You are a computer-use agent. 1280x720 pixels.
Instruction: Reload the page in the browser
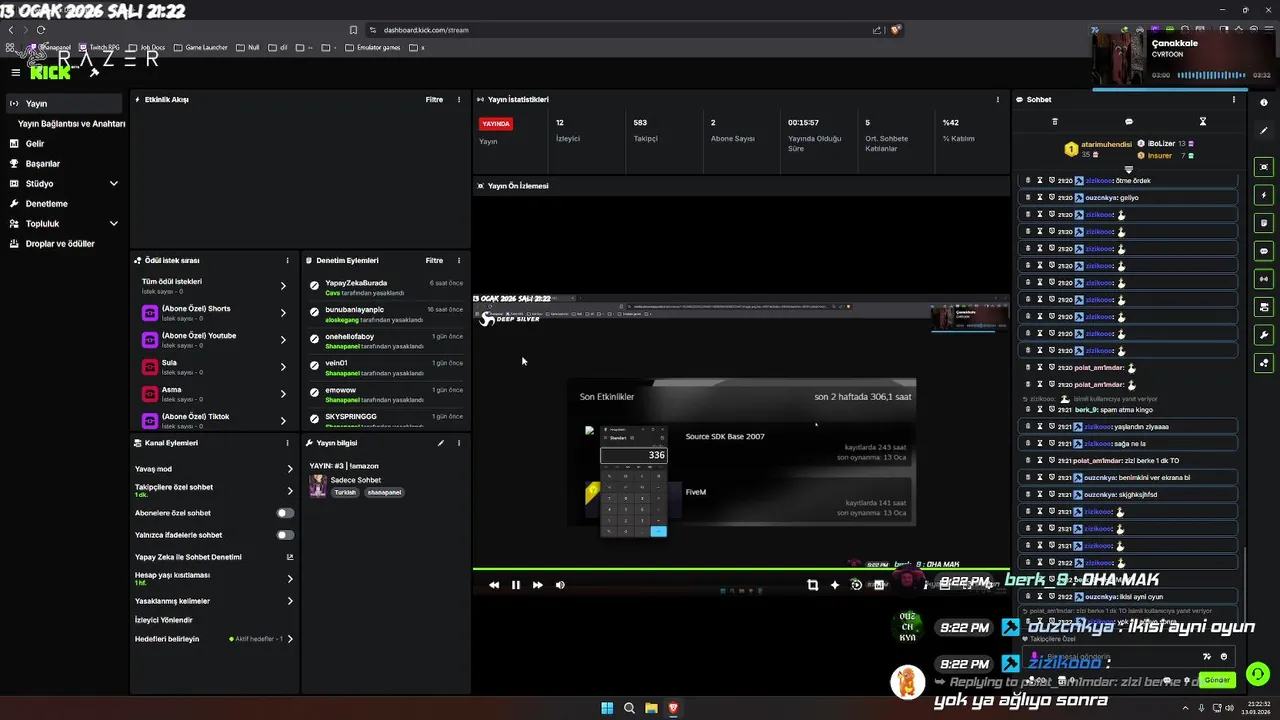40,30
